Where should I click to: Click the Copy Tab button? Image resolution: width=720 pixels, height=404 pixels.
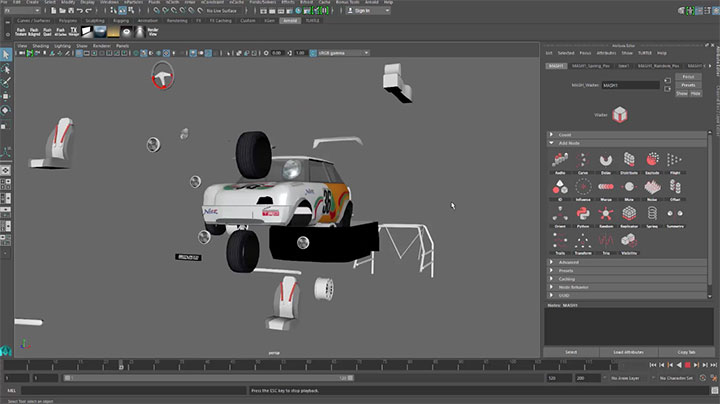click(686, 352)
